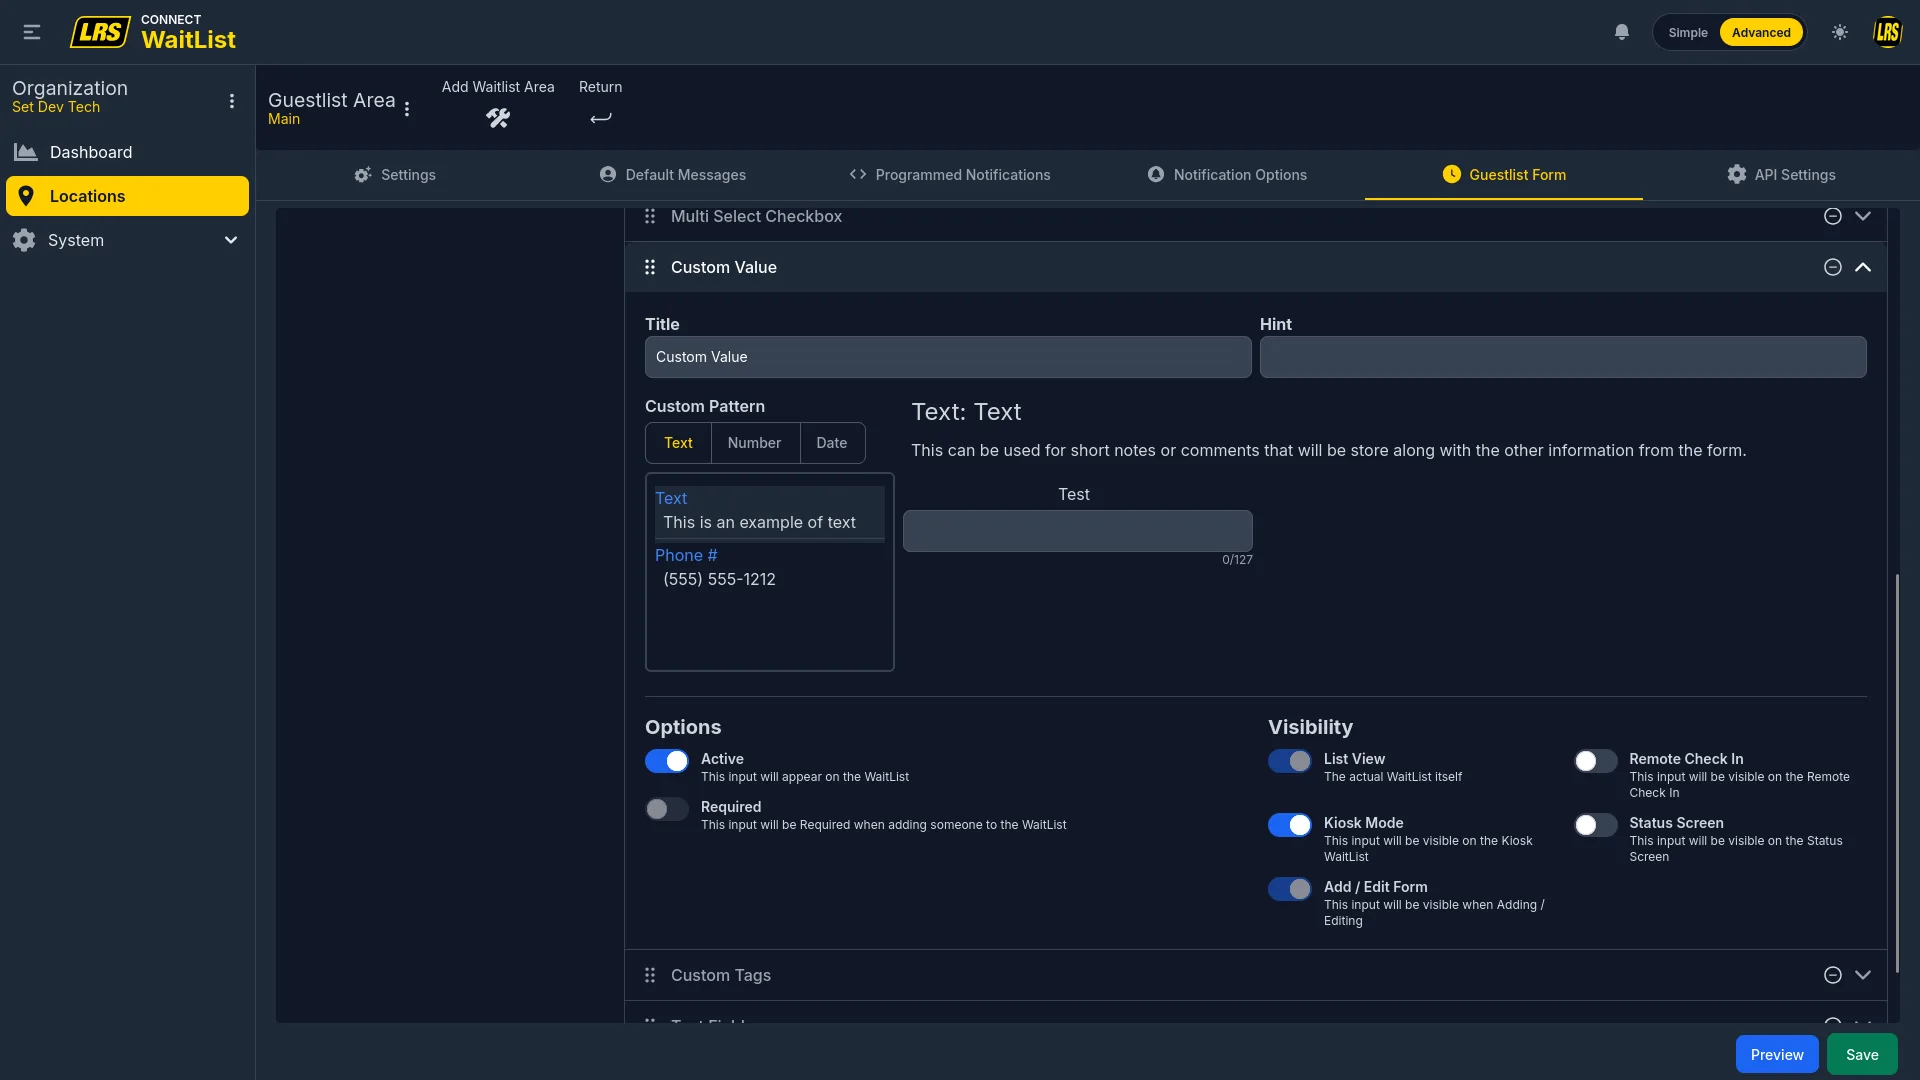Click the API Settings gear icon

pos(1737,174)
